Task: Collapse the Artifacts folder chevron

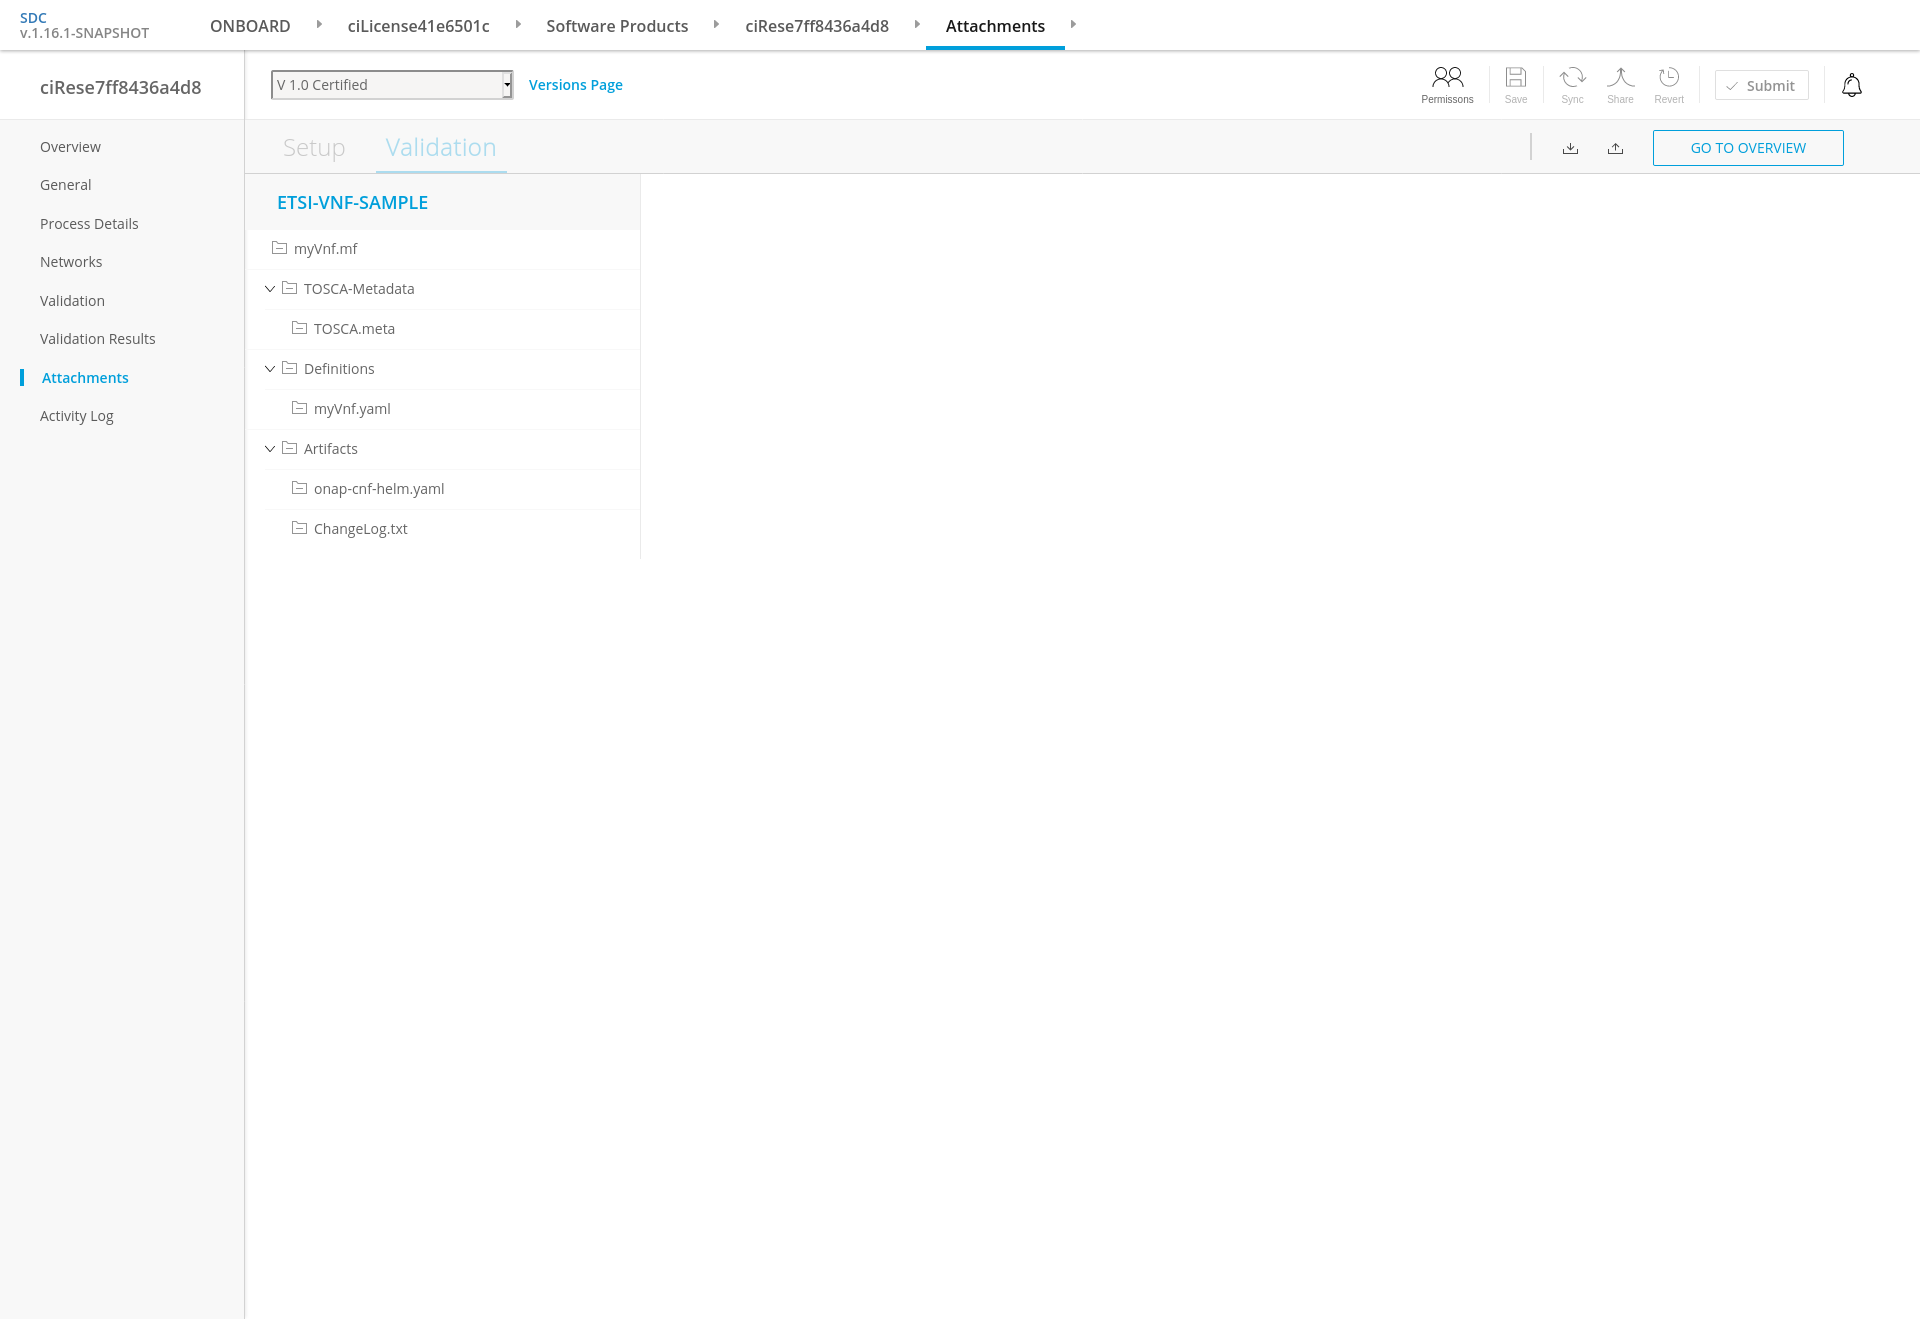Action: pyautogui.click(x=270, y=449)
